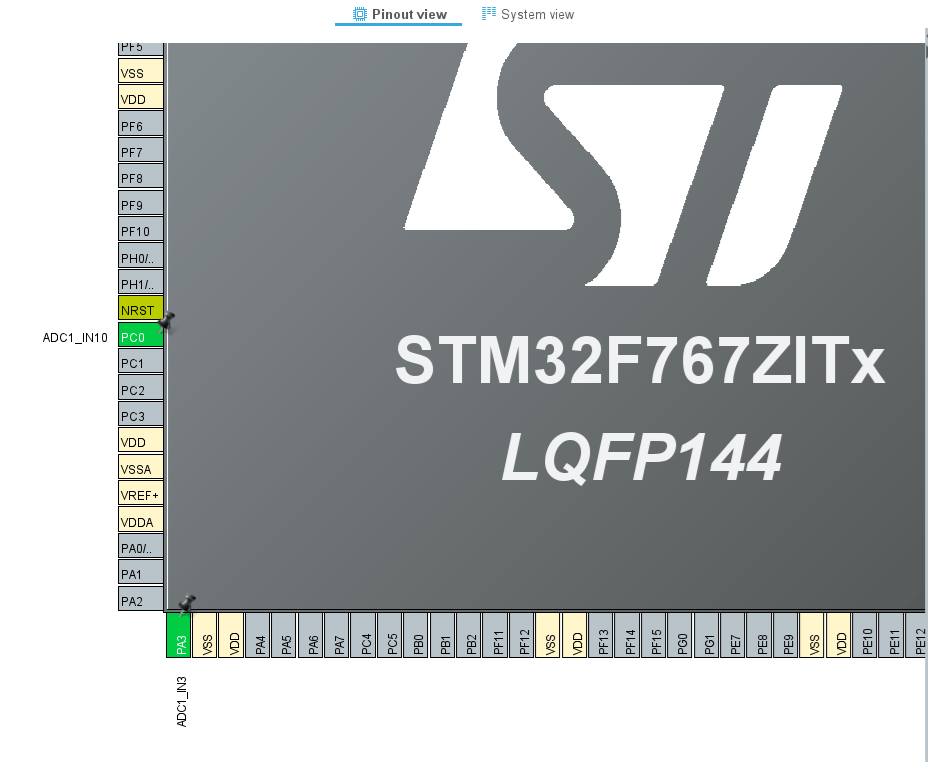Select pin PF9

click(141, 203)
